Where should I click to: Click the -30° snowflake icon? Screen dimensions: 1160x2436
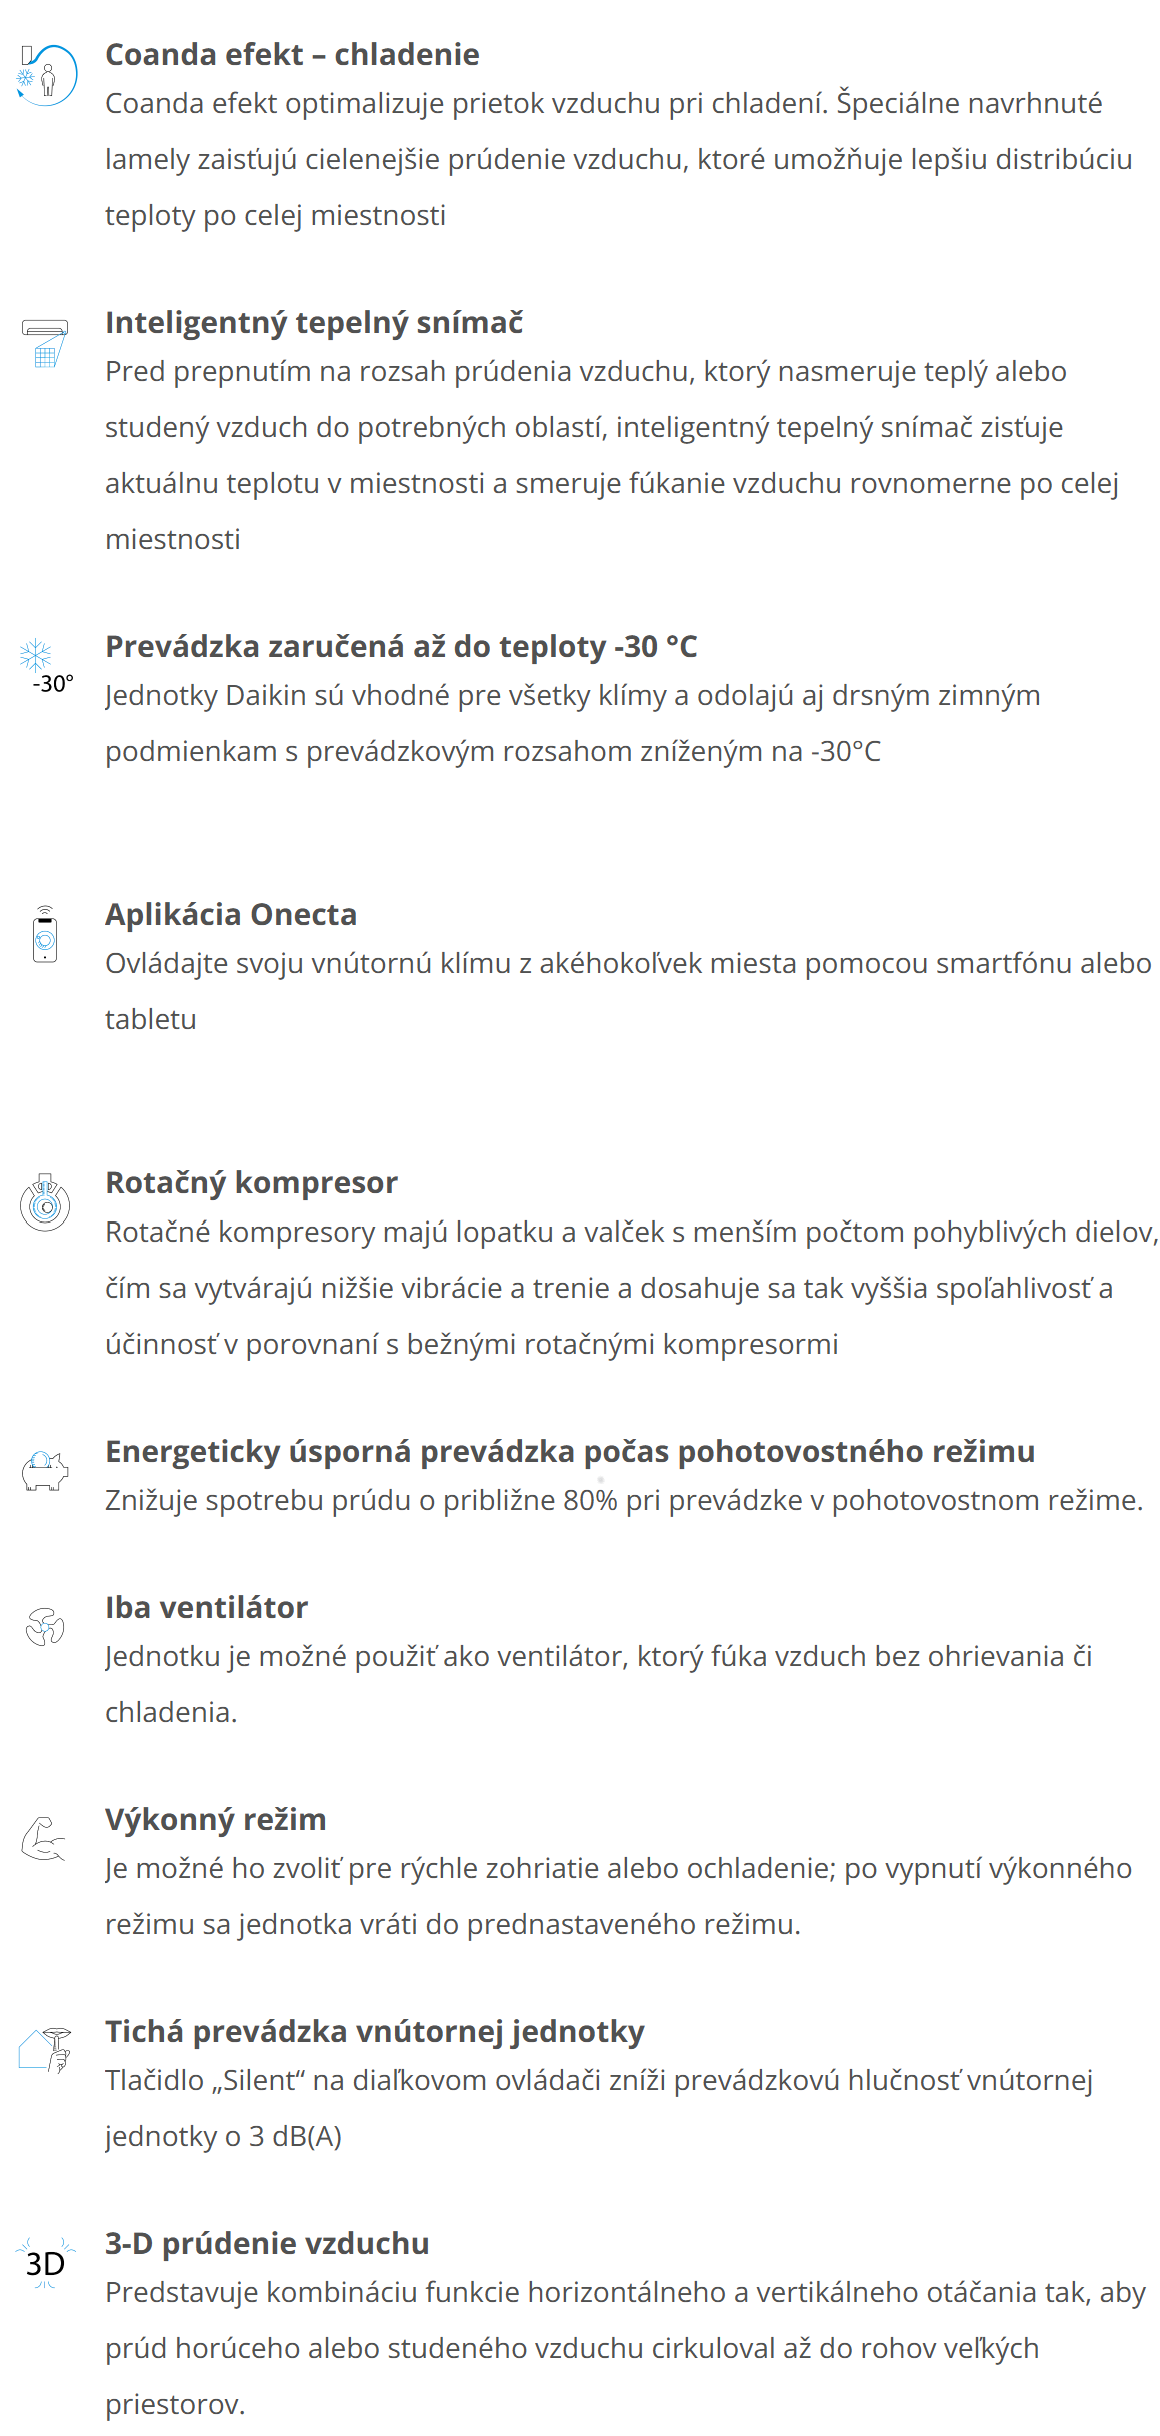(45, 667)
